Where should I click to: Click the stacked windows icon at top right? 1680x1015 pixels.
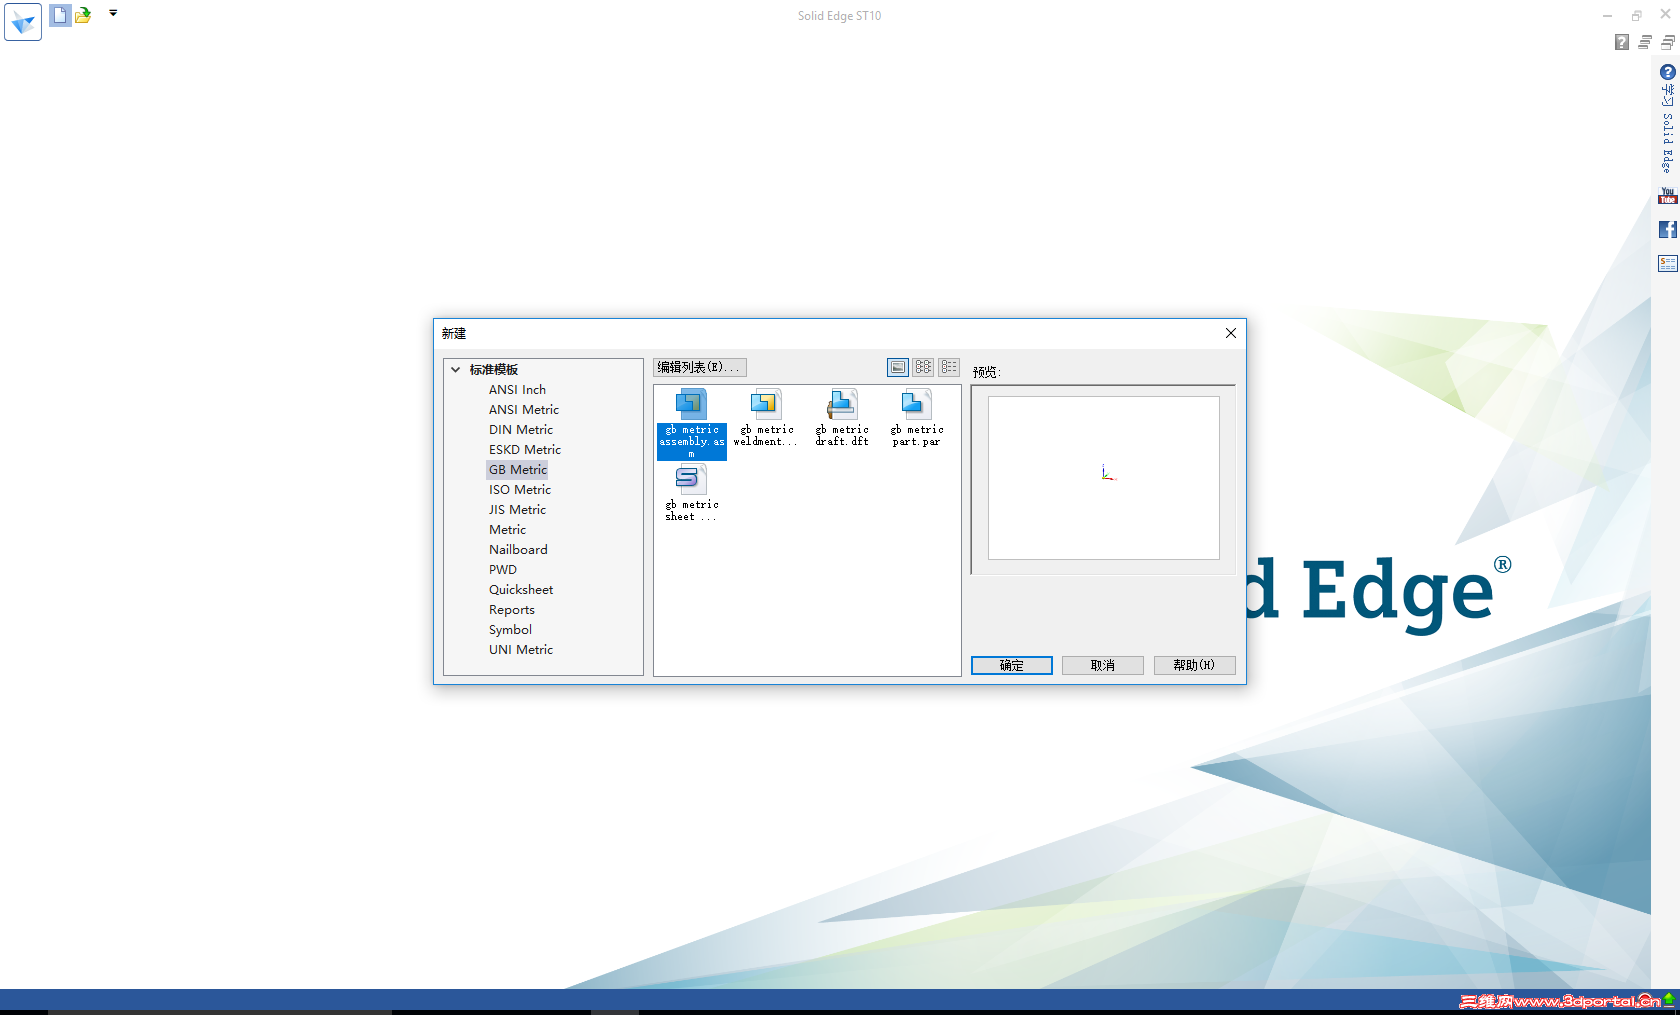click(x=1668, y=42)
